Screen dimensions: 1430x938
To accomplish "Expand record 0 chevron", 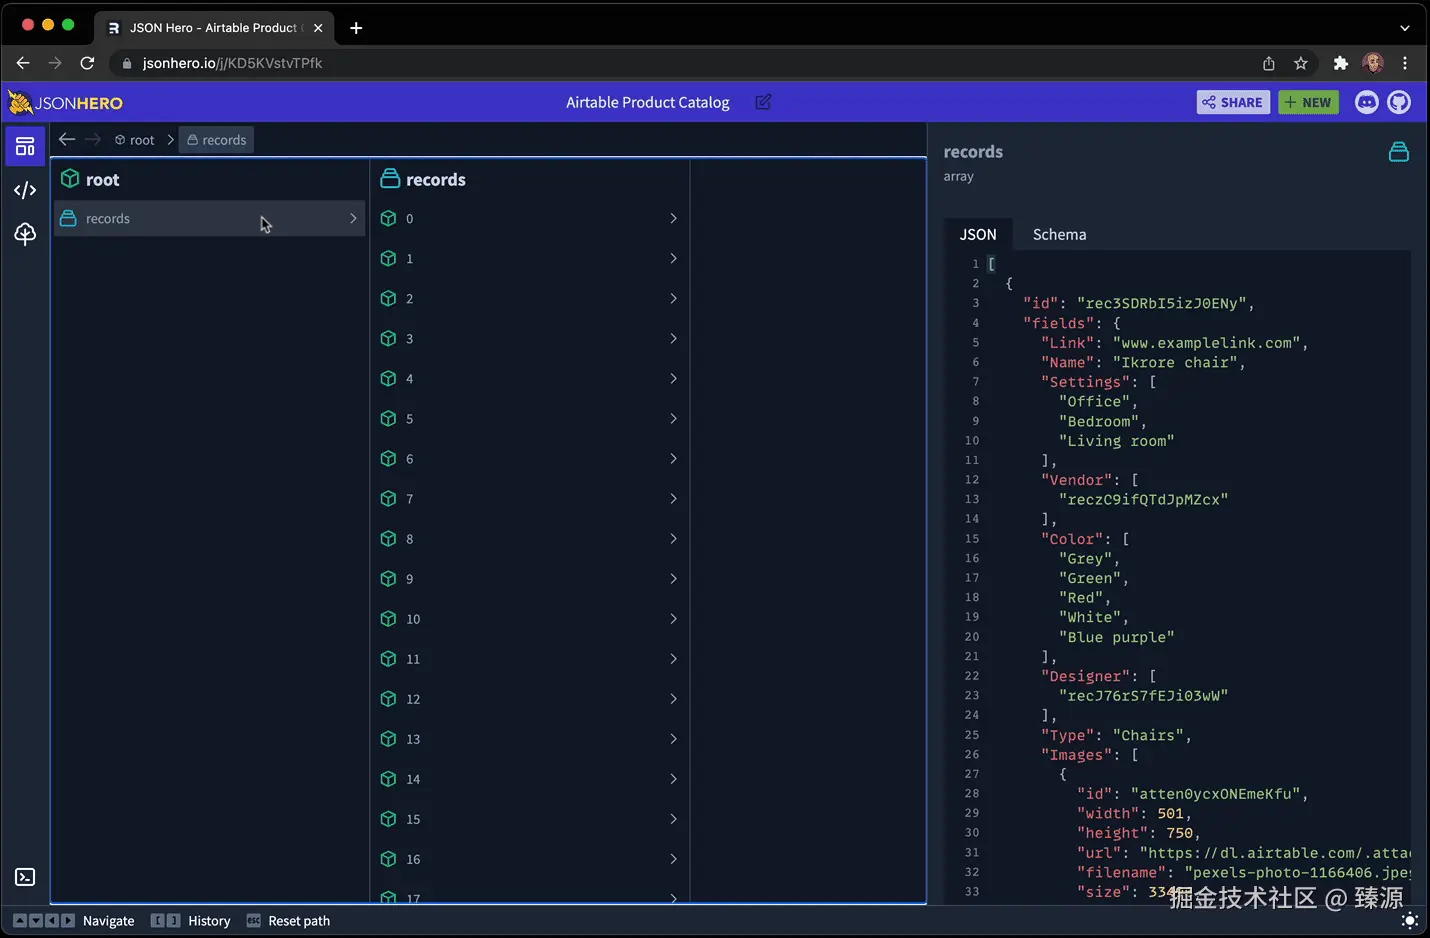I will tap(673, 218).
